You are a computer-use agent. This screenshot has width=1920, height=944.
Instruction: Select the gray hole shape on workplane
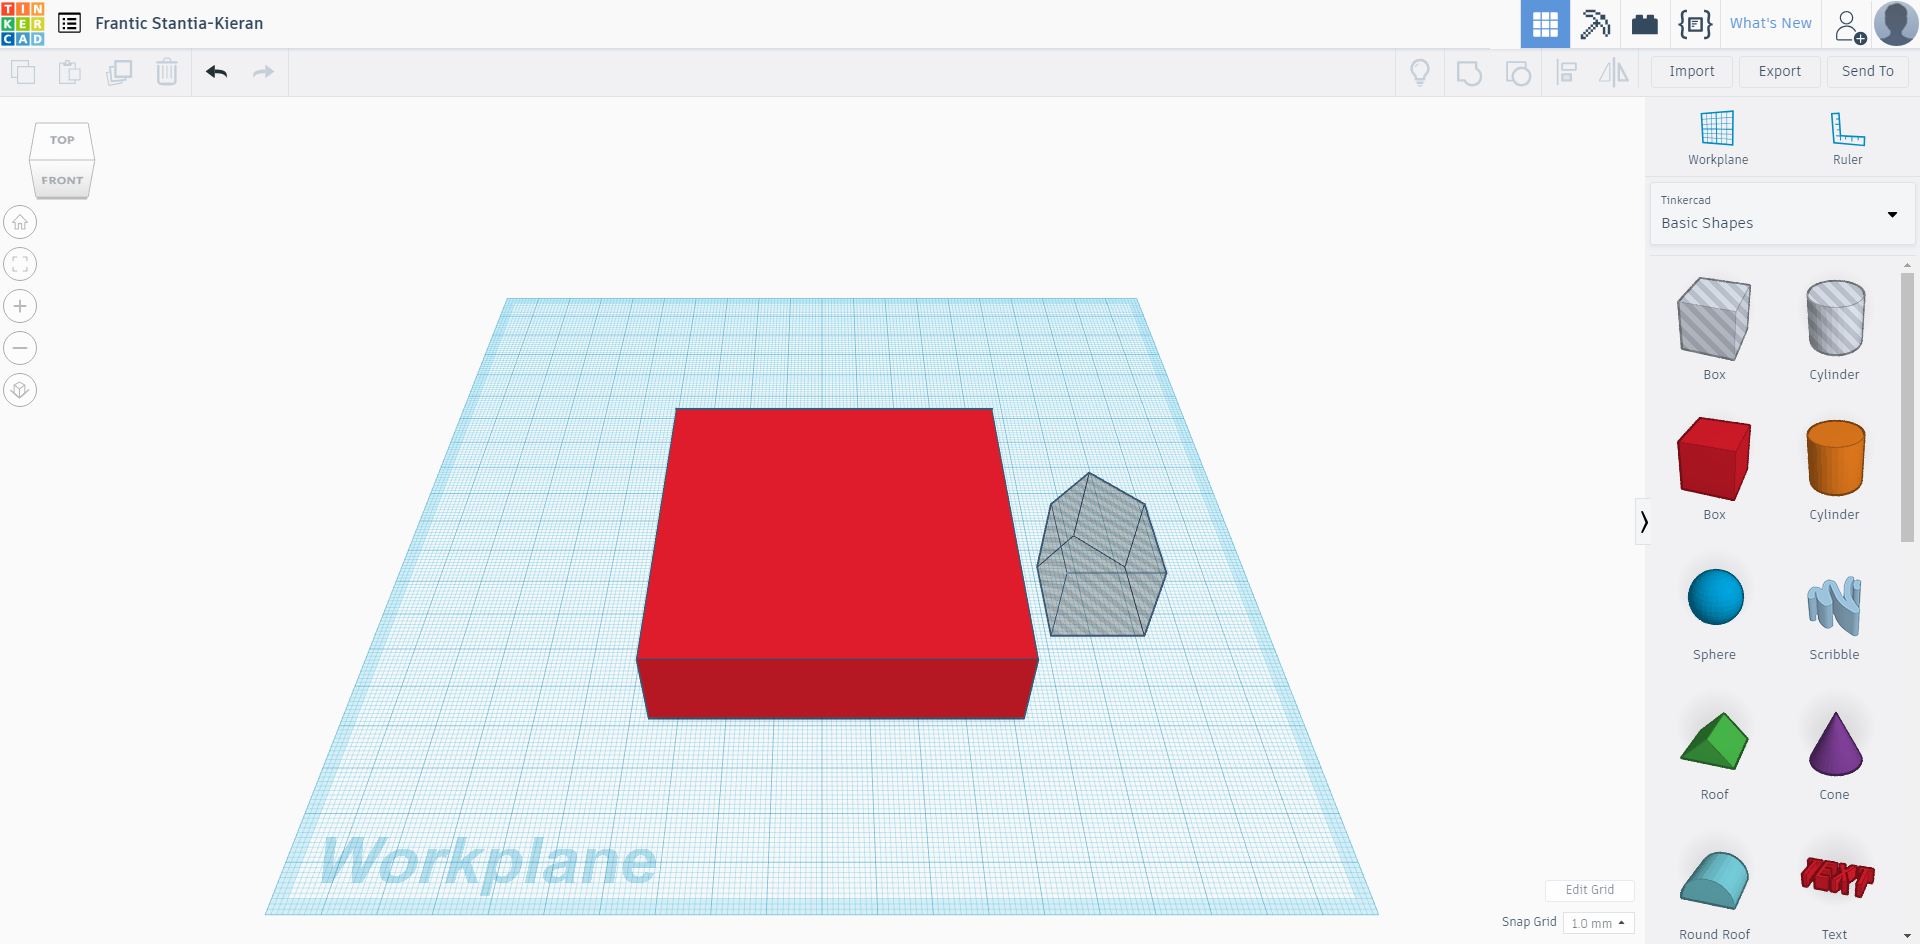click(x=1101, y=556)
